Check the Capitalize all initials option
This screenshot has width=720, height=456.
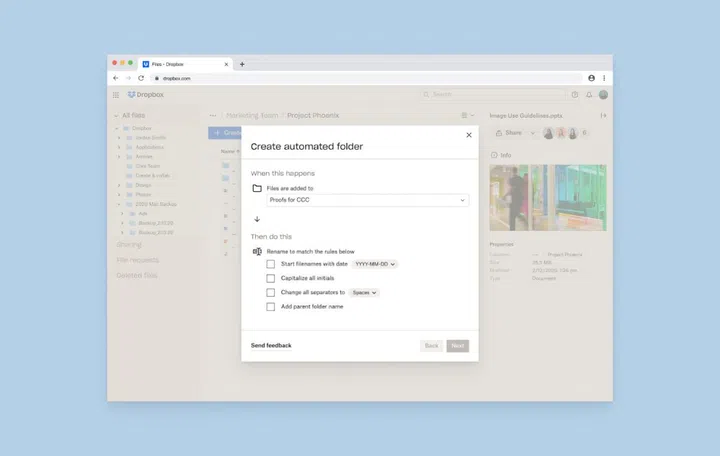point(271,278)
